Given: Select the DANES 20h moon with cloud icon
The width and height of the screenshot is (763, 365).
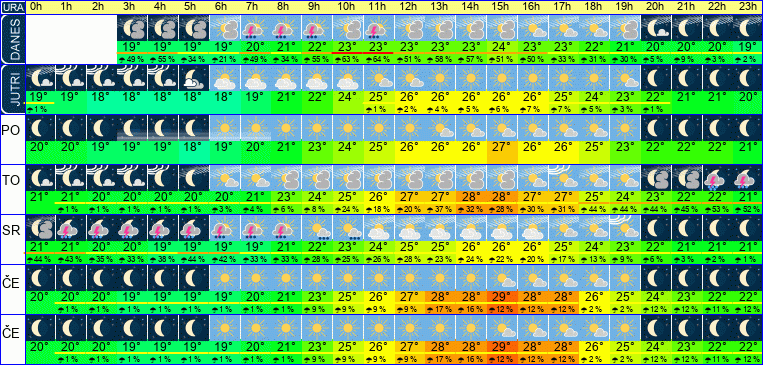Looking at the screenshot, I should click(x=655, y=28).
